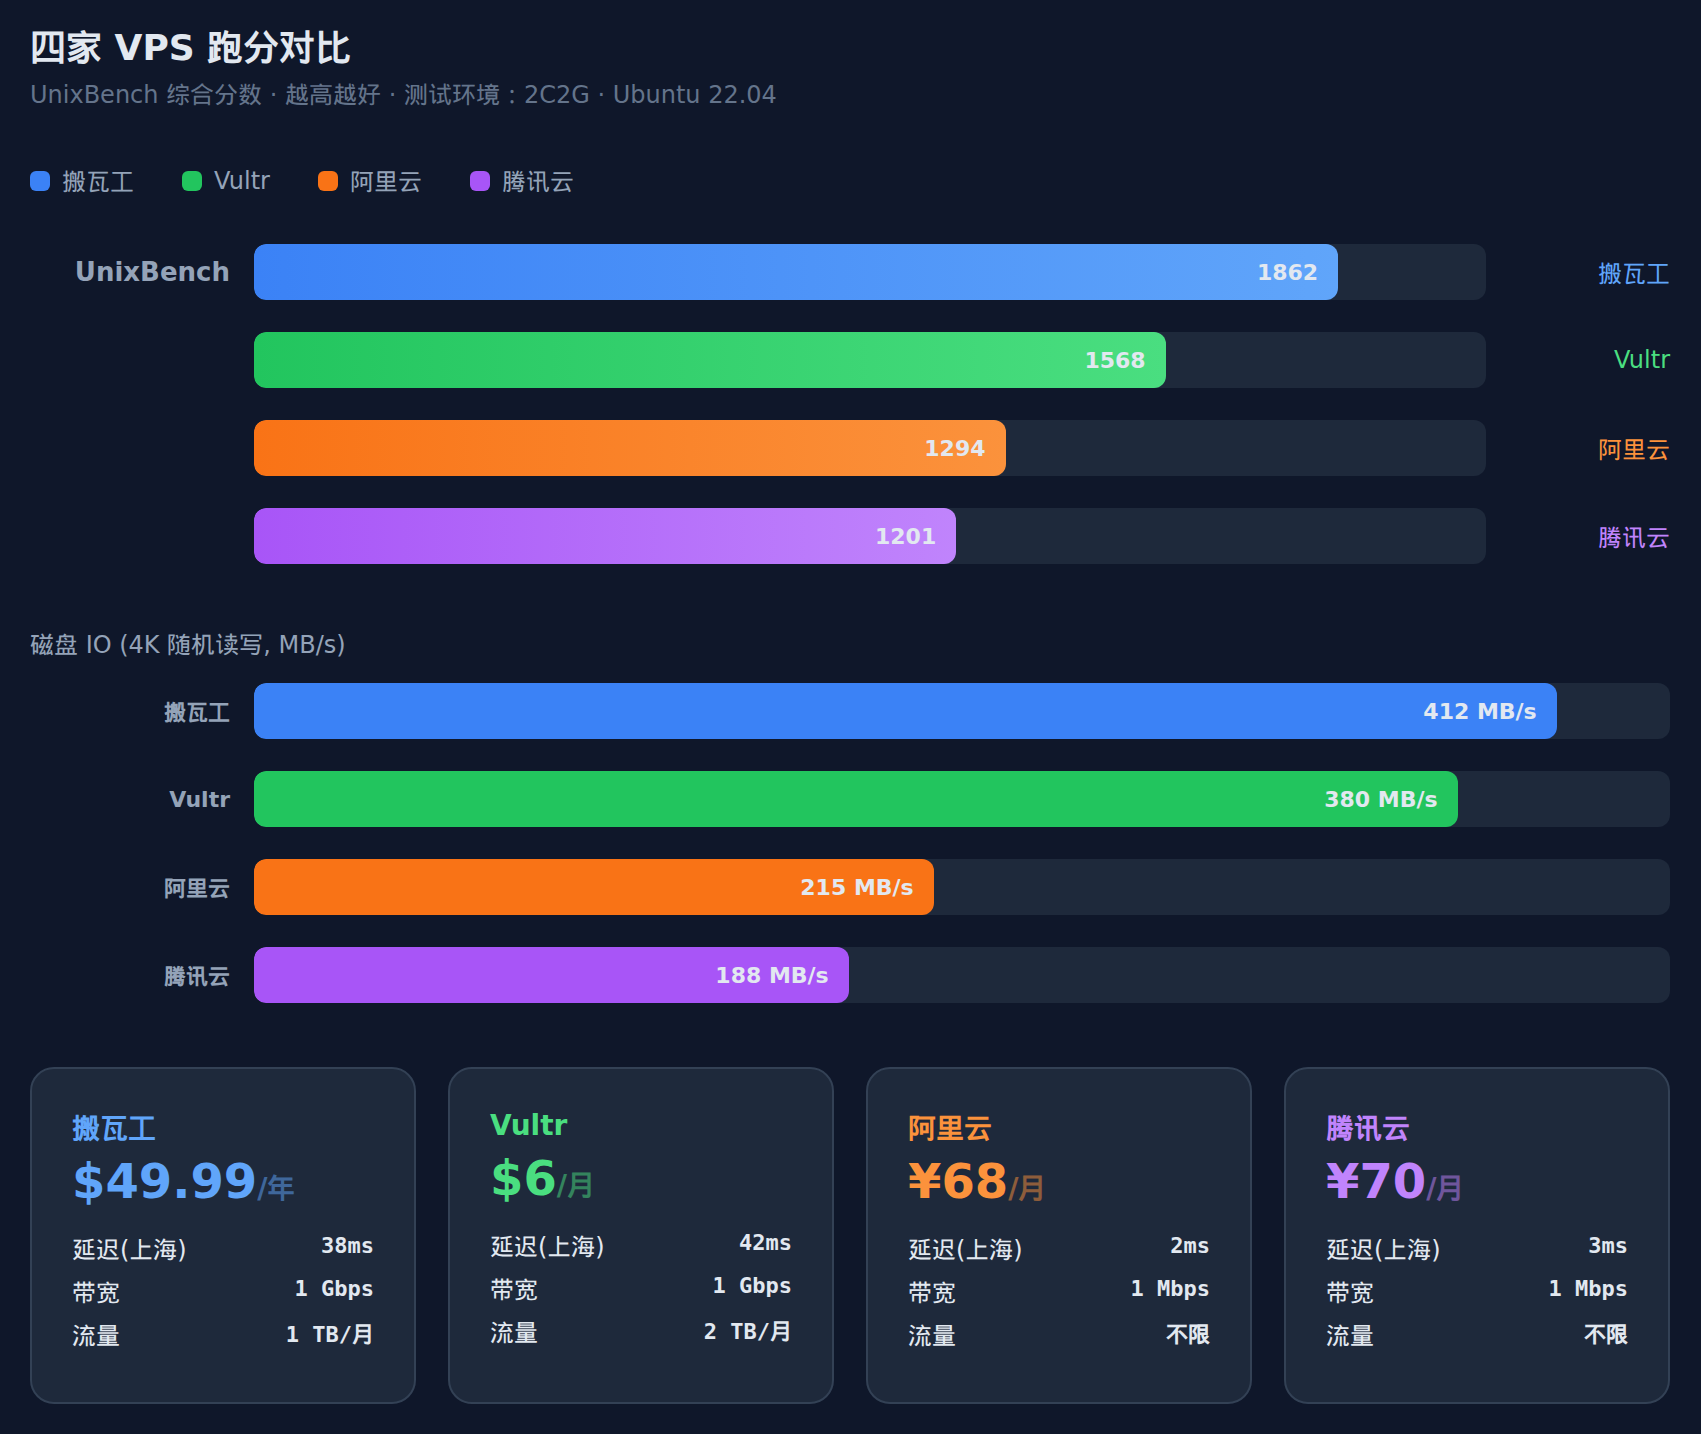This screenshot has height=1434, width=1701.
Task: Click the Vultr label right of the 1568 bar
Action: 1641,360
